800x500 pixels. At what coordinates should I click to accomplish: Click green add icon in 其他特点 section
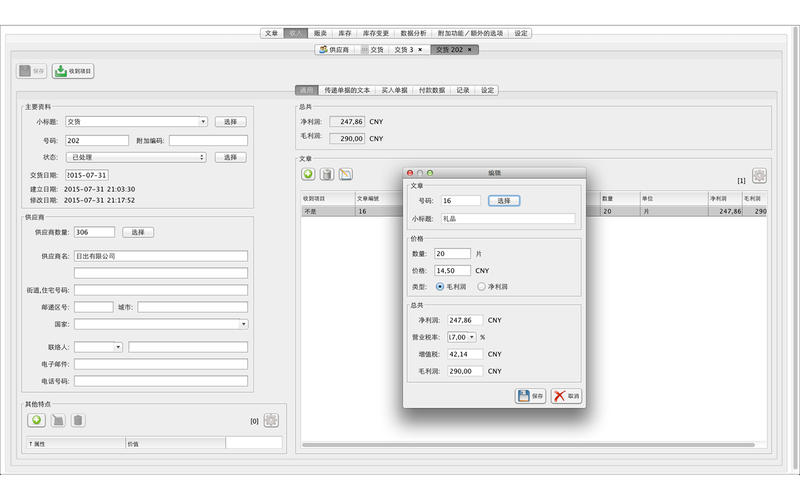[36, 420]
